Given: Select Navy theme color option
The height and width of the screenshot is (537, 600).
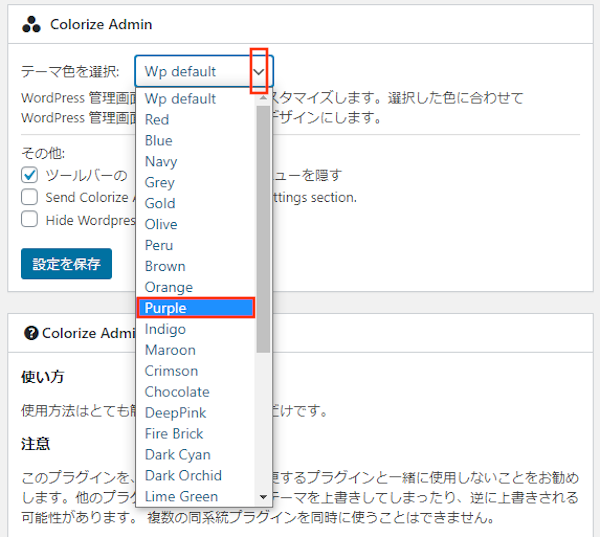Looking at the screenshot, I should [196, 162].
